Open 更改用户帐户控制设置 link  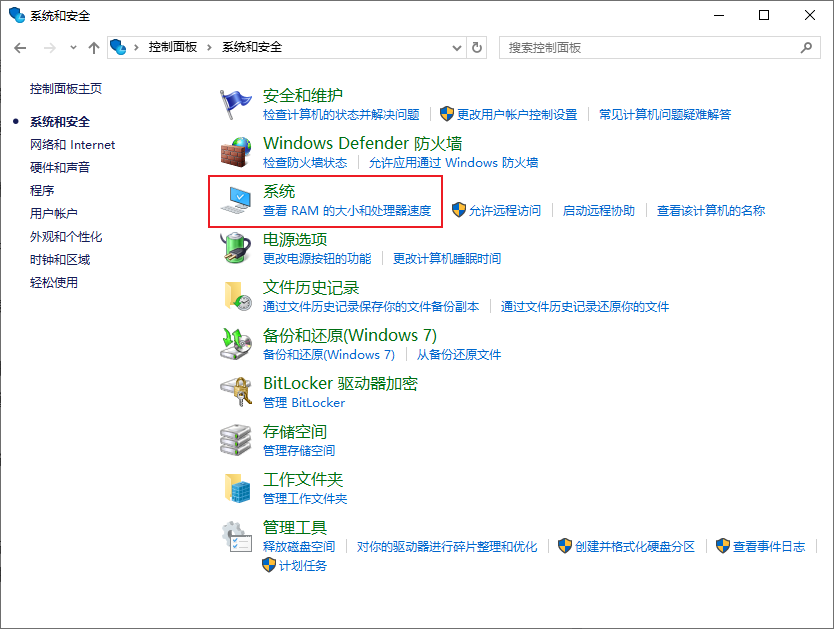[517, 114]
